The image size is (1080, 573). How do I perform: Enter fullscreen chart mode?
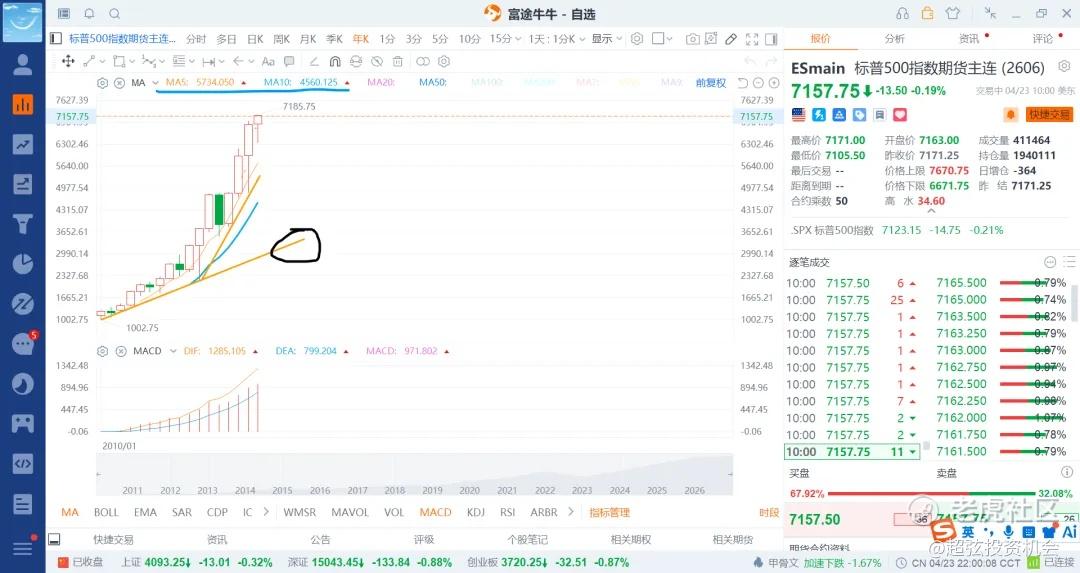coord(751,39)
